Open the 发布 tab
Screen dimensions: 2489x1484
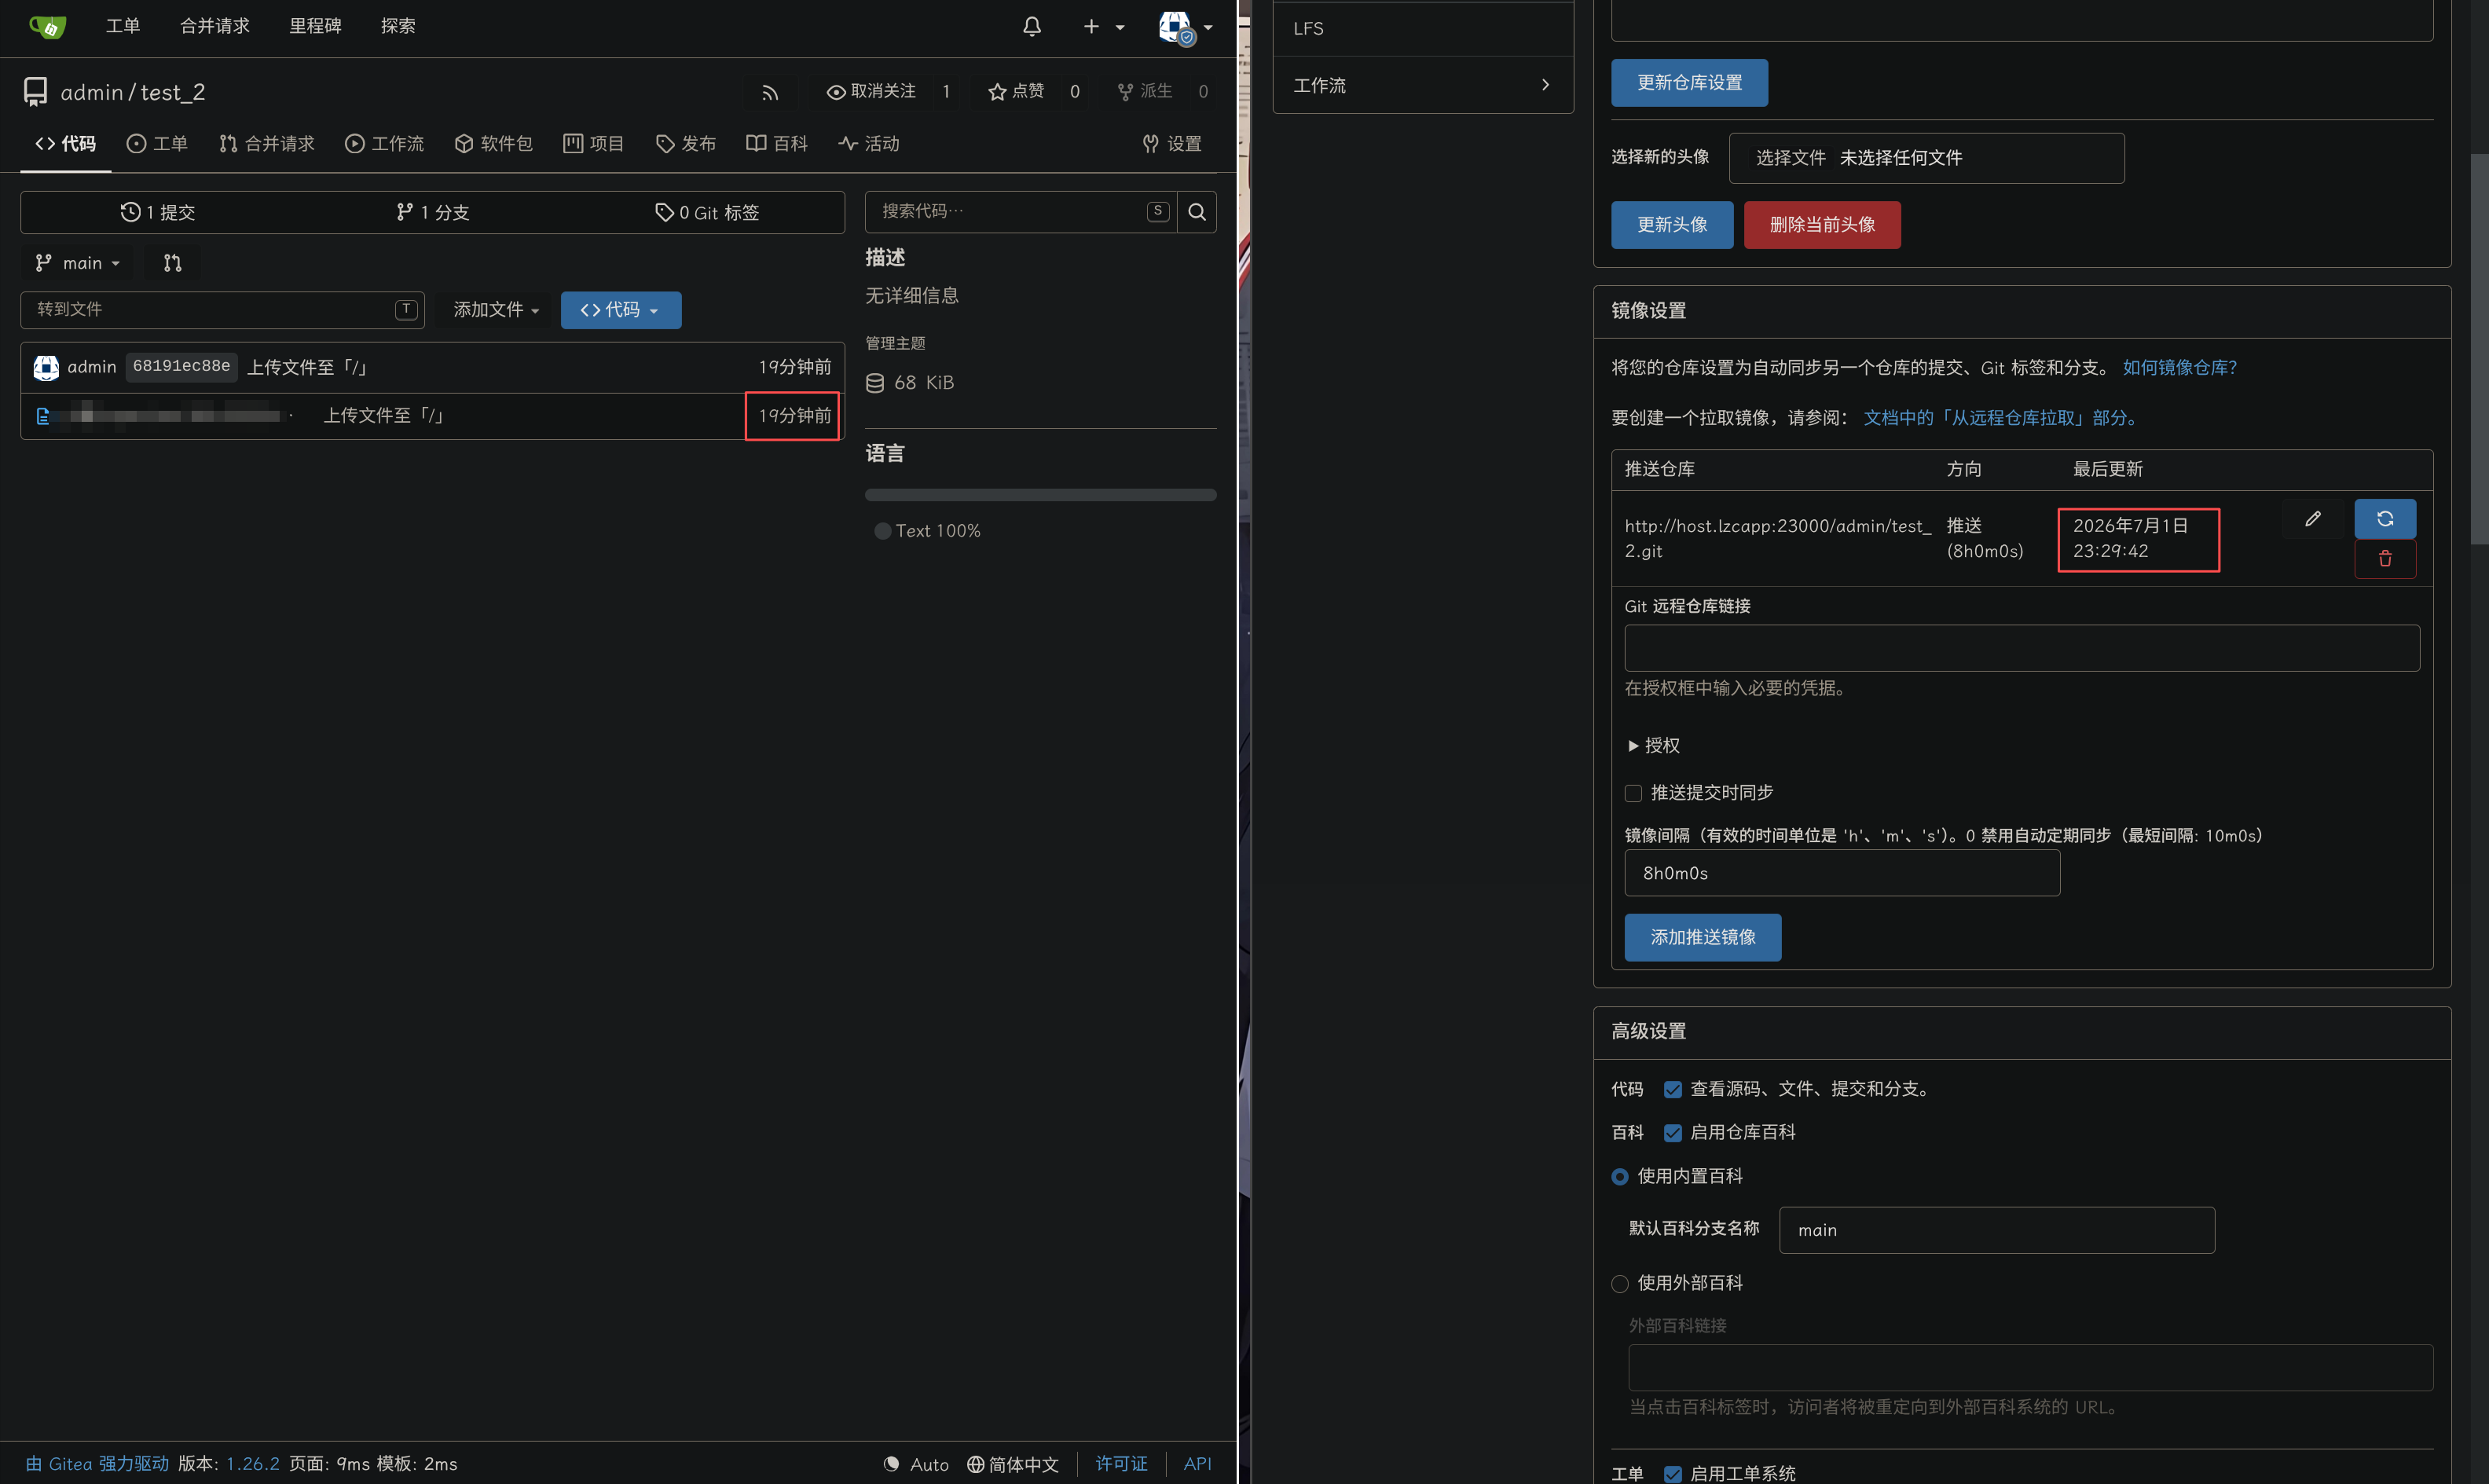pos(685,144)
